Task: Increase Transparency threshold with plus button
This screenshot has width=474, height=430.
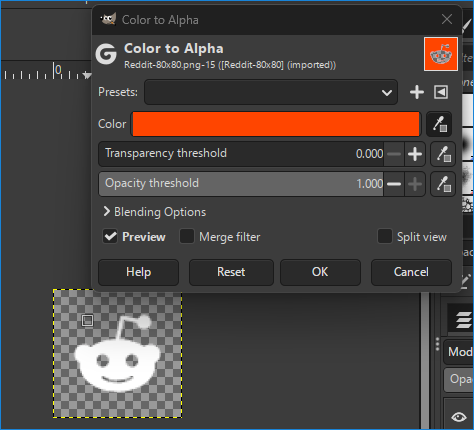Action: click(x=415, y=154)
